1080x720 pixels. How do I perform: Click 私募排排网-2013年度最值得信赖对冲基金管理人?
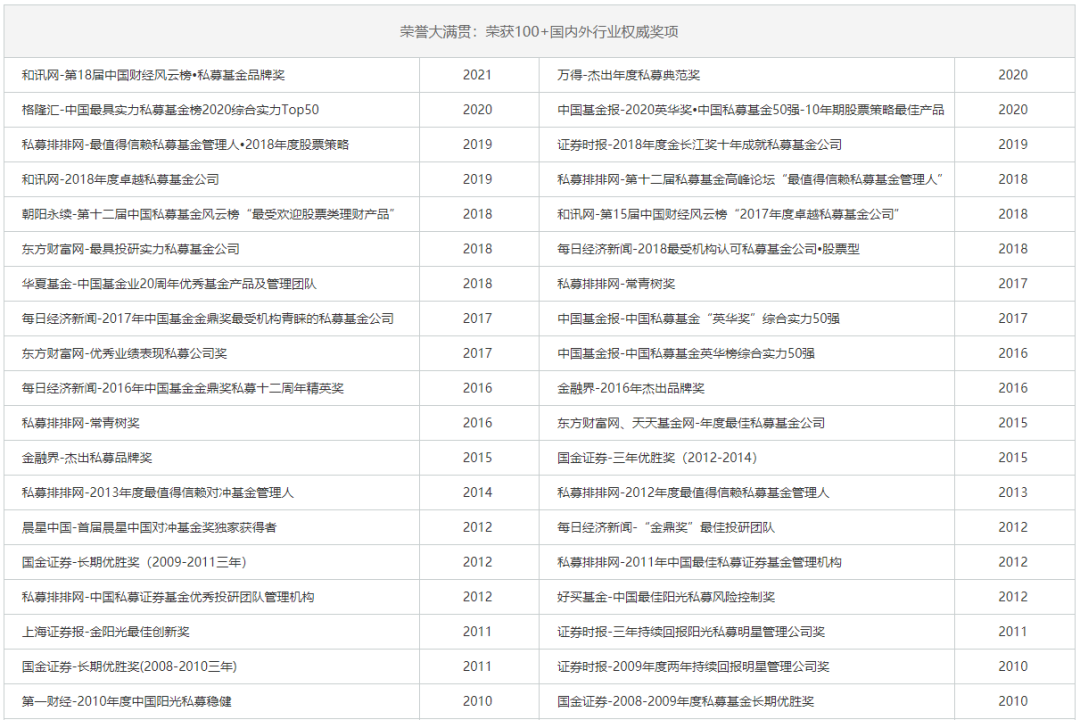[x=158, y=493]
